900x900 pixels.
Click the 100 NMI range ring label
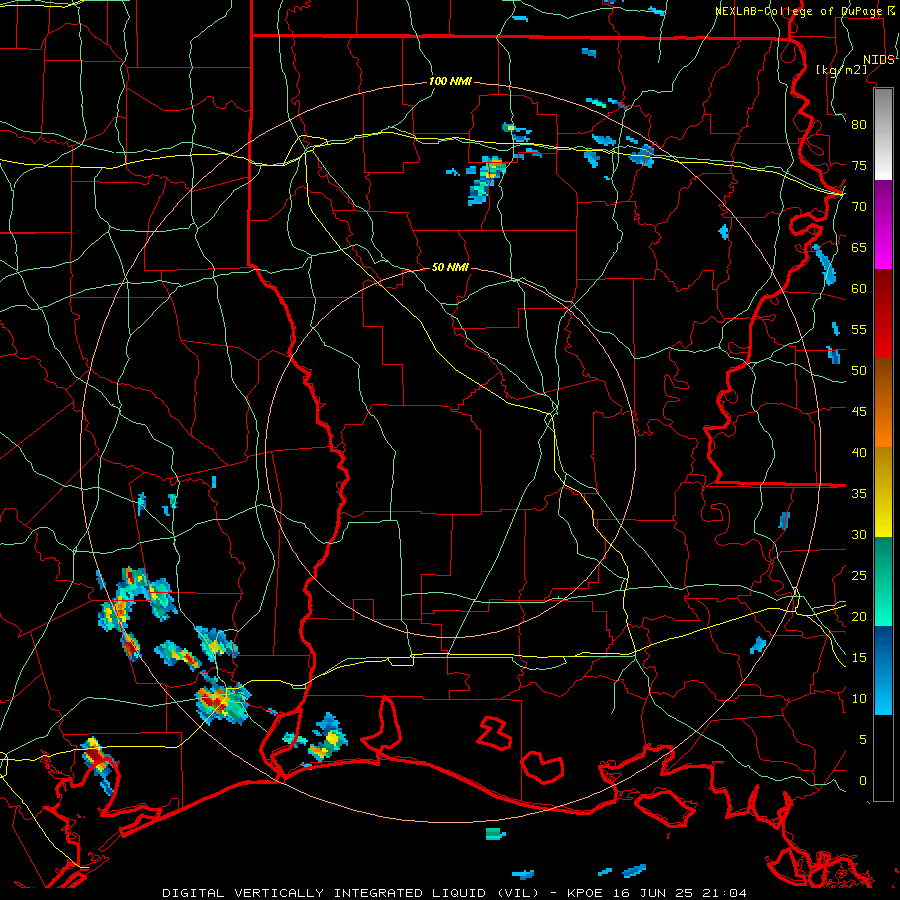tap(450, 81)
